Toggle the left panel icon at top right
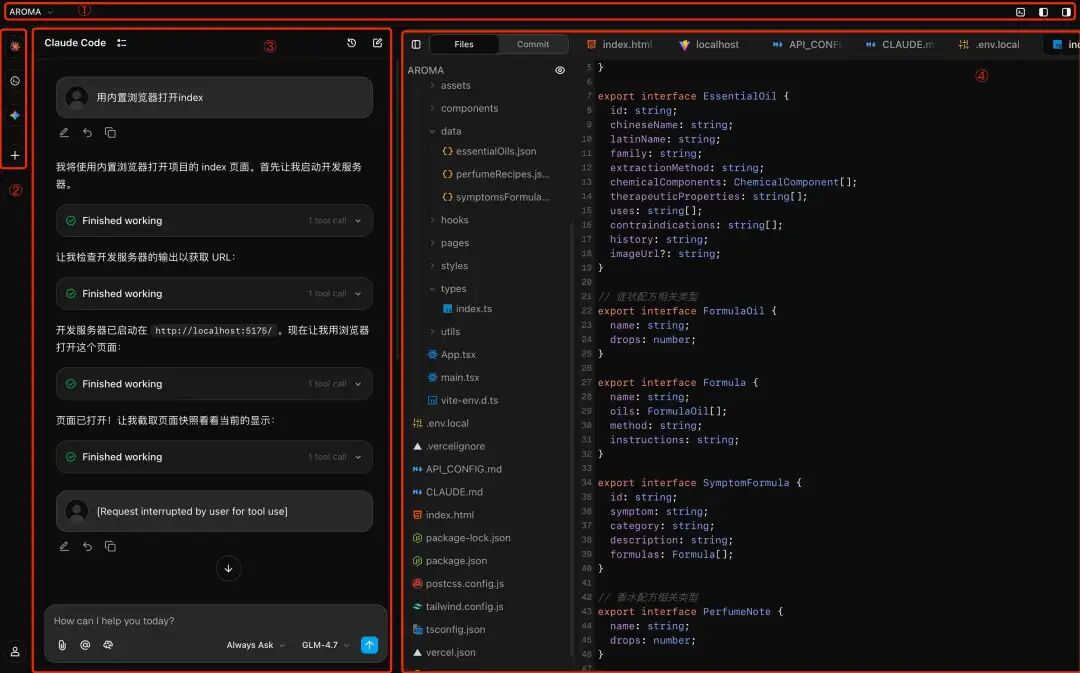 click(1043, 11)
